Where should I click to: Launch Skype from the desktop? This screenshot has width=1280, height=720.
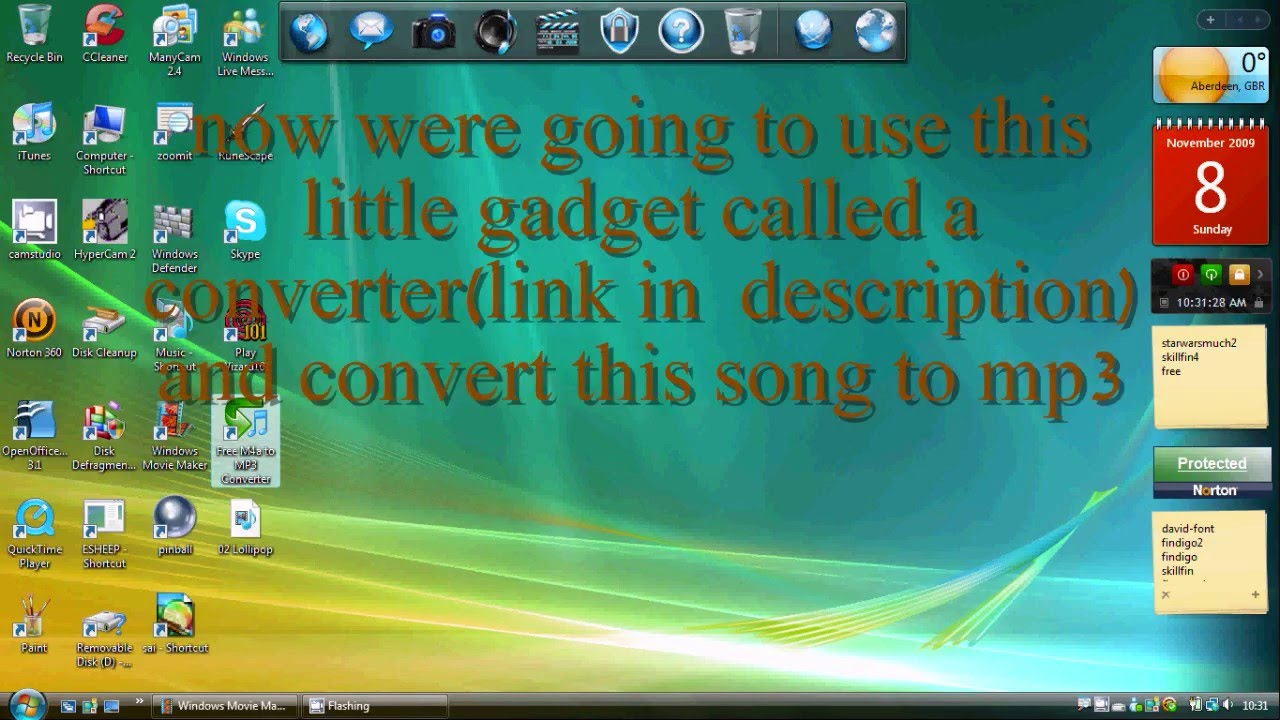point(245,230)
